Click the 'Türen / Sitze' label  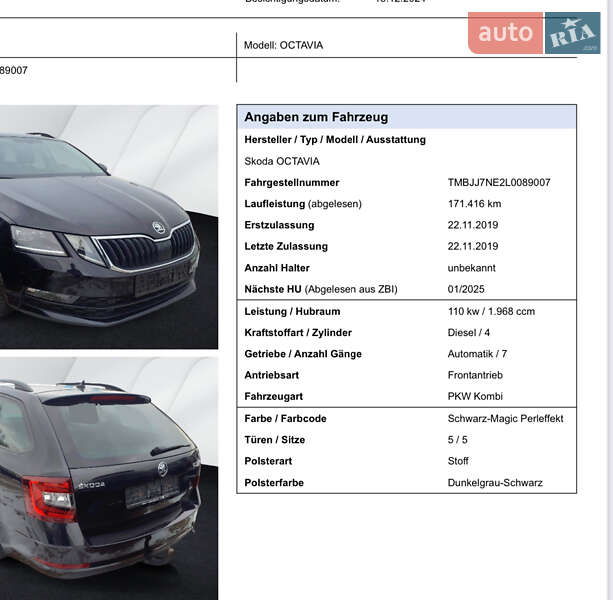pyautogui.click(x=274, y=440)
